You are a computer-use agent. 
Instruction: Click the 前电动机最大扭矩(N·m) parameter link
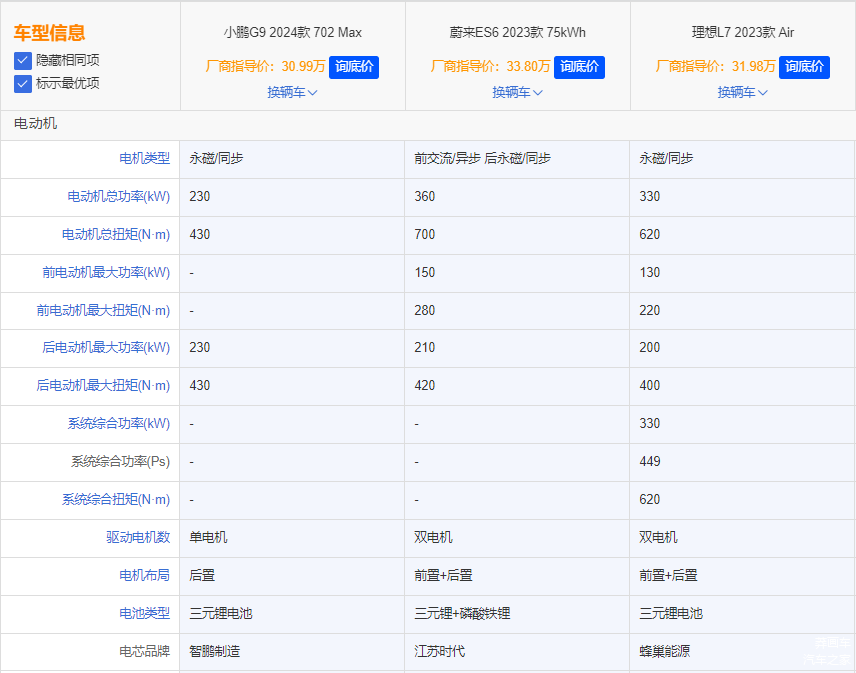103,311
